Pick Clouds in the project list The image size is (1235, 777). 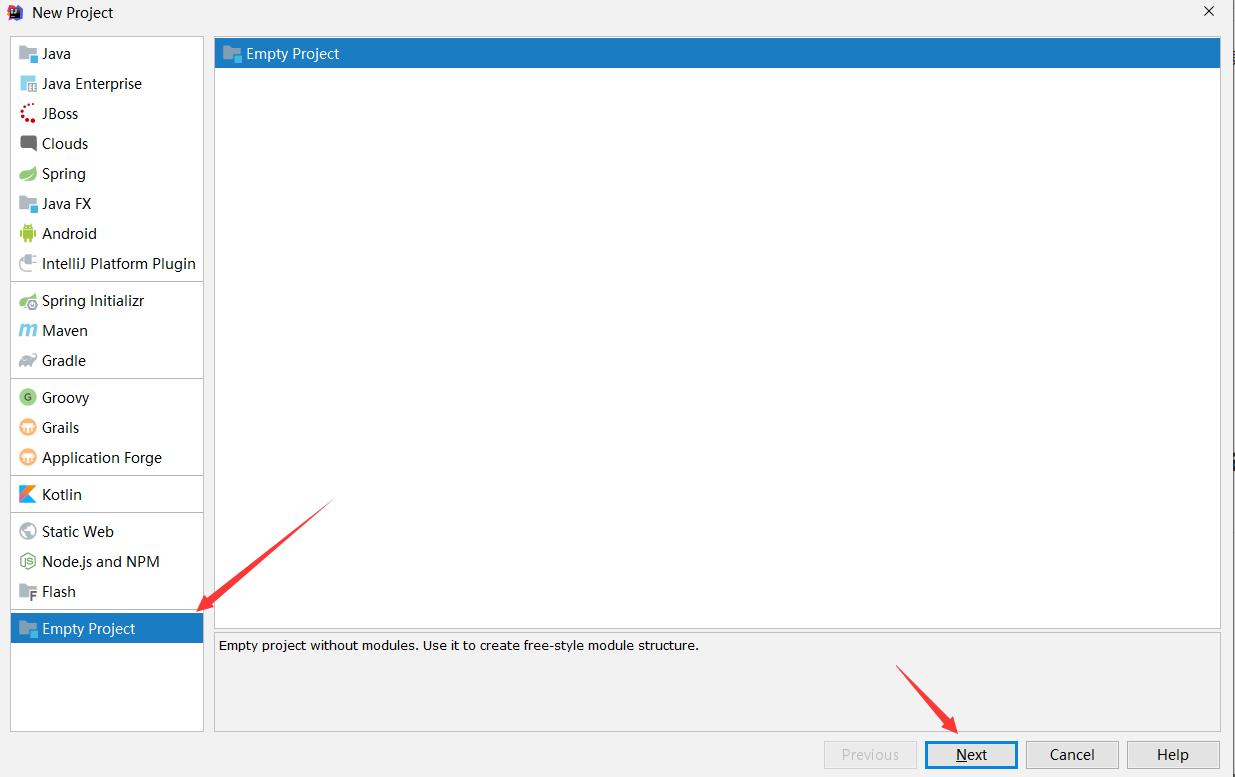click(107, 144)
